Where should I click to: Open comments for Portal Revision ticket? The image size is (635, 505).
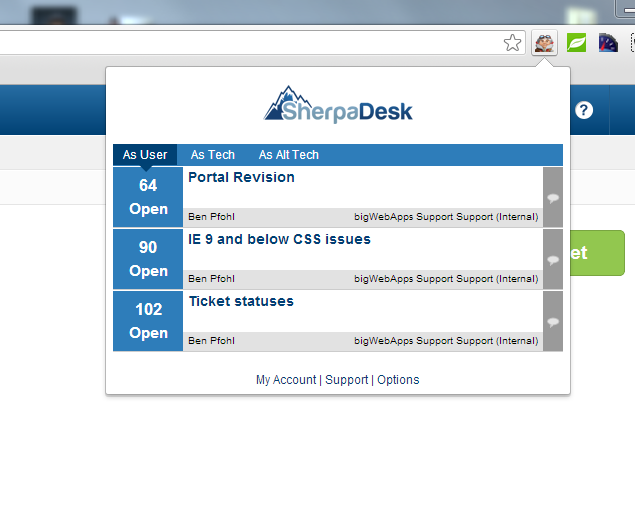[553, 198]
